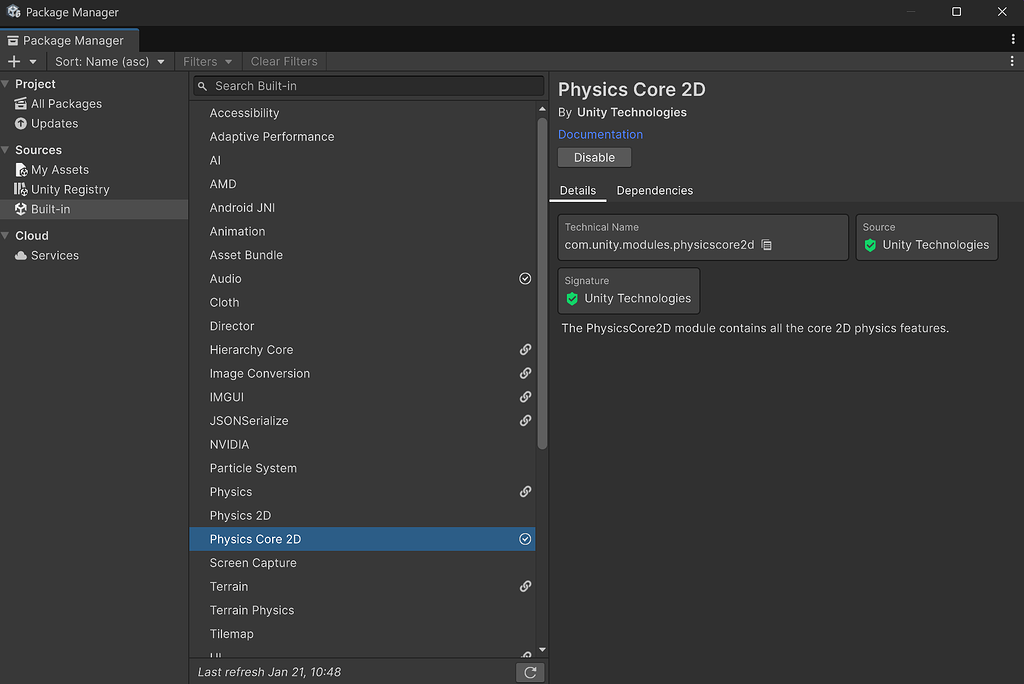Viewport: 1024px width, 684px height.
Task: Click the Unity Package Manager title icon
Action: point(13,12)
